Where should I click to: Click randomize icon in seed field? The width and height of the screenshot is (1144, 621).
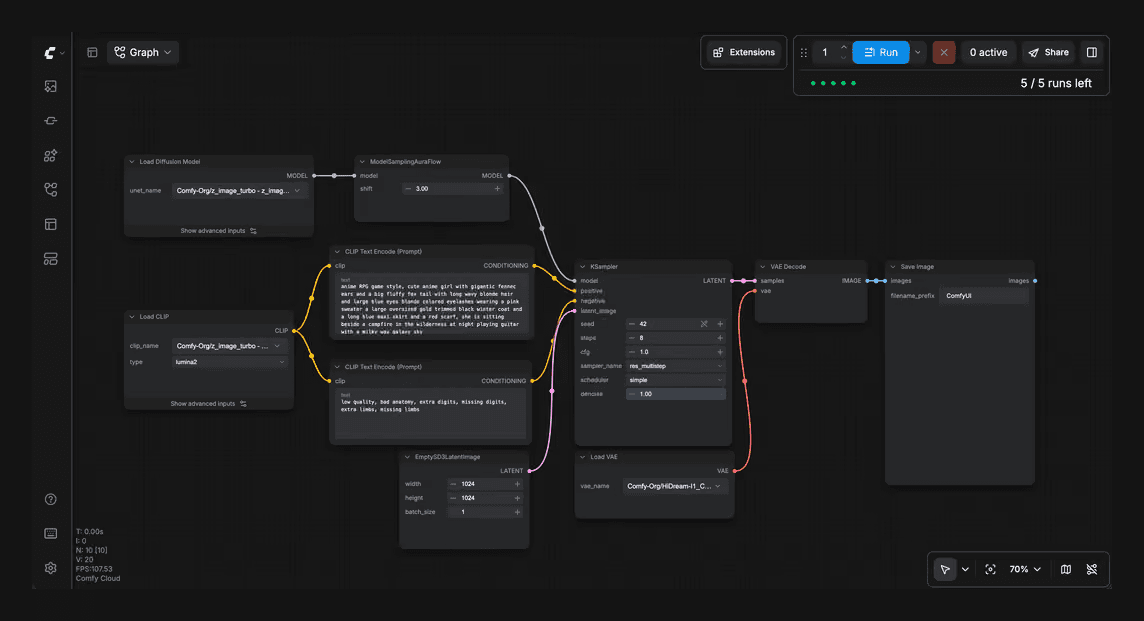point(704,324)
